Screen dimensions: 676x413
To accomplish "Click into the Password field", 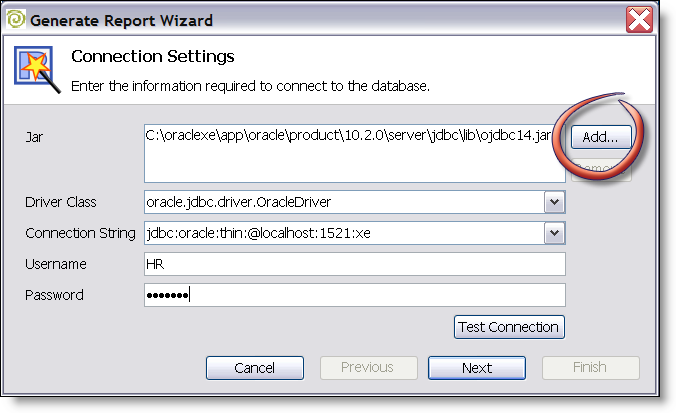I will coord(355,295).
